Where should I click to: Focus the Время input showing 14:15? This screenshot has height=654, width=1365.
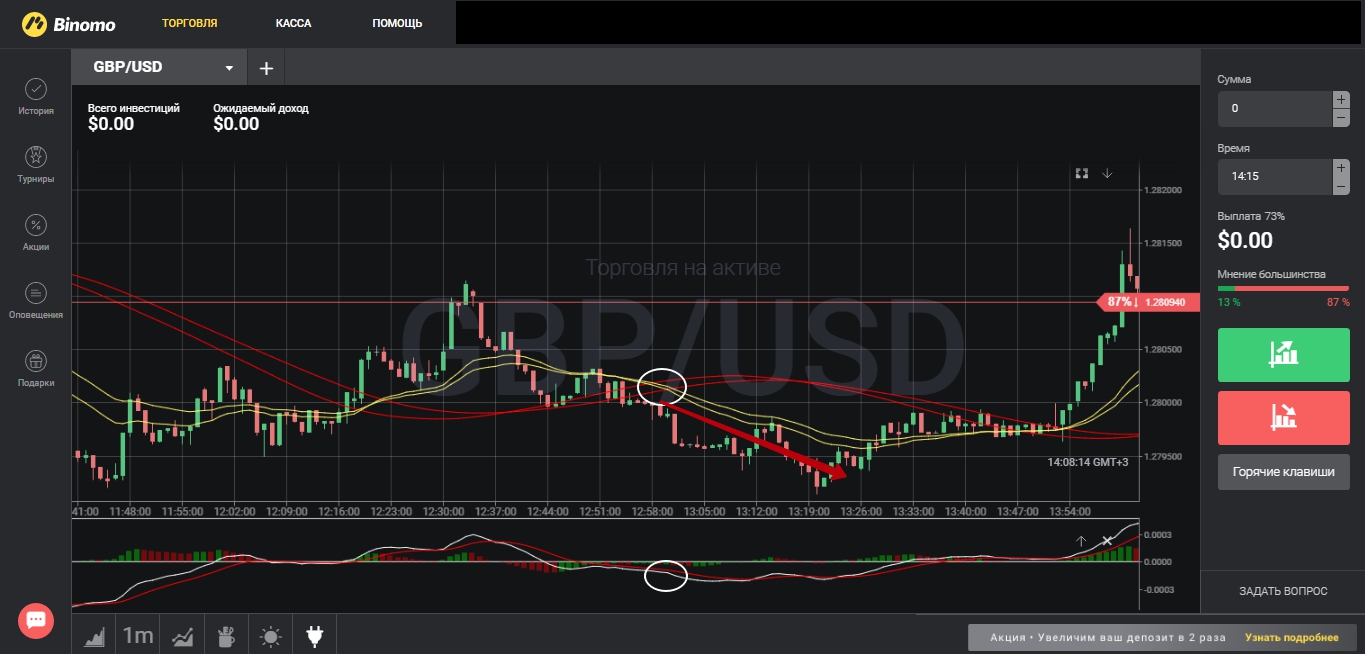1275,177
